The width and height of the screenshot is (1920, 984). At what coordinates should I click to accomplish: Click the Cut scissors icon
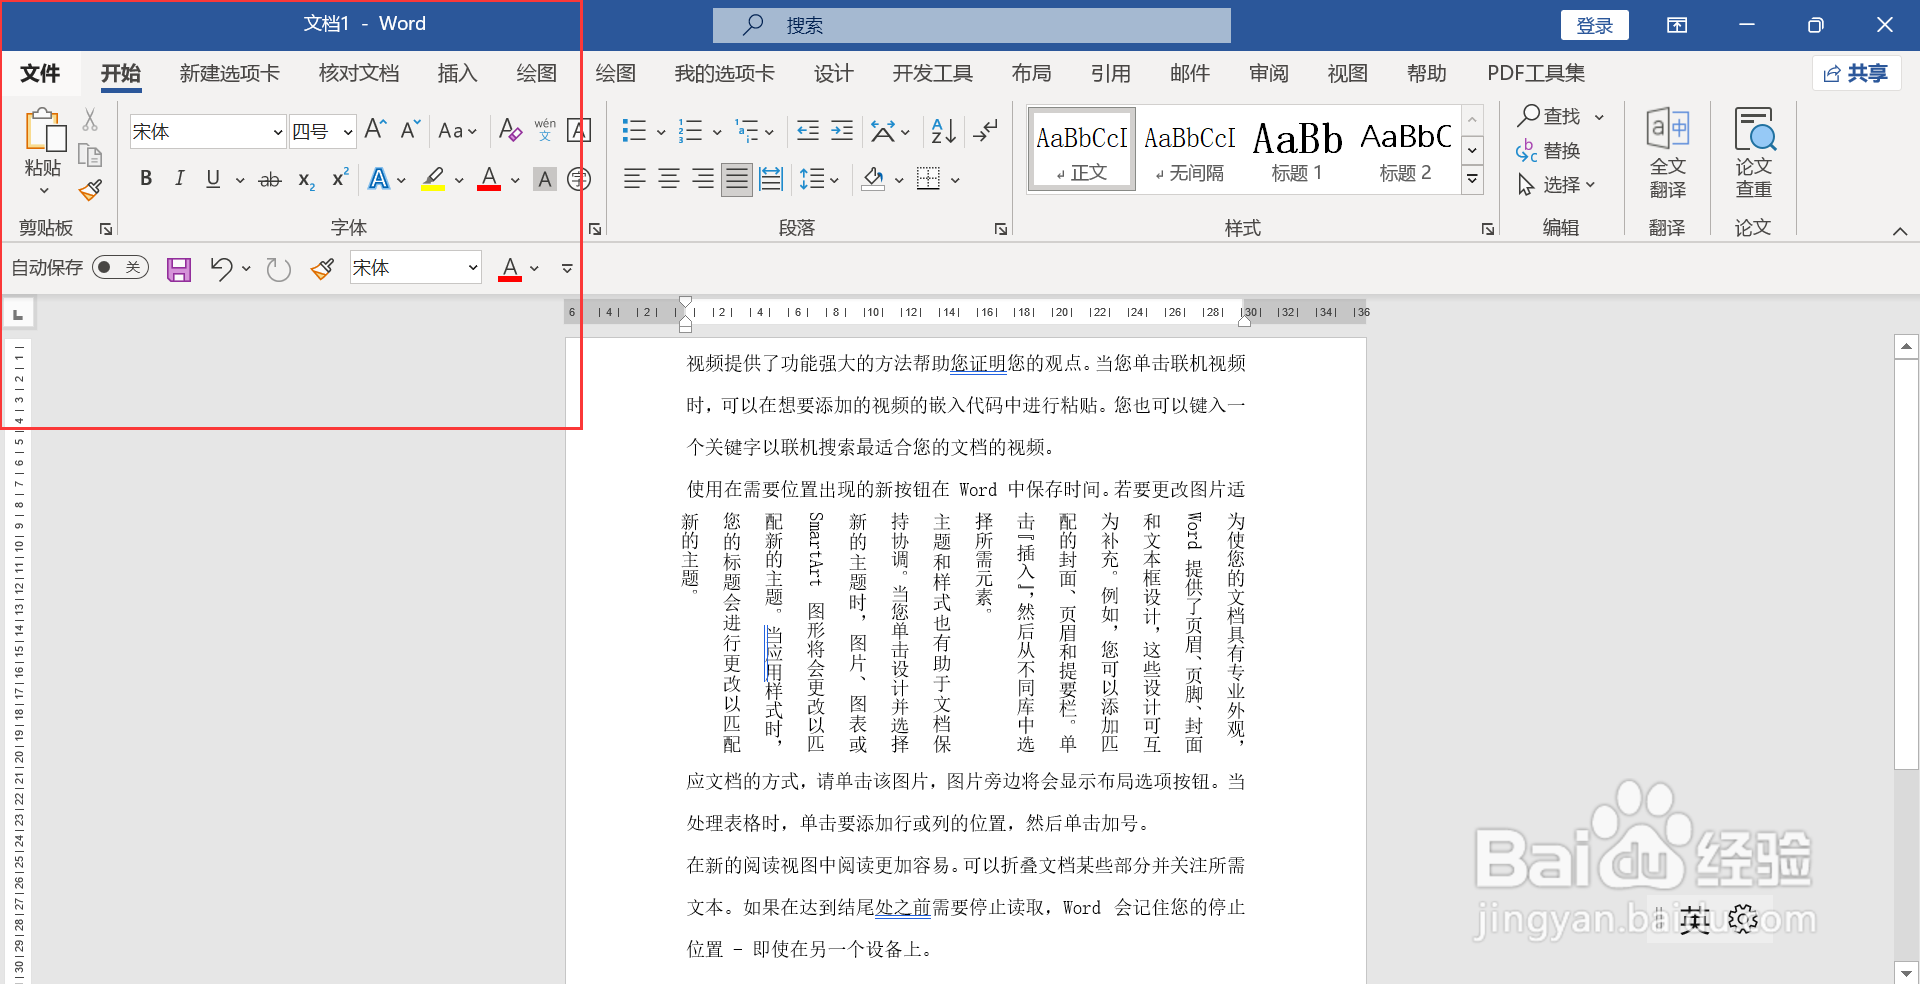(x=90, y=120)
